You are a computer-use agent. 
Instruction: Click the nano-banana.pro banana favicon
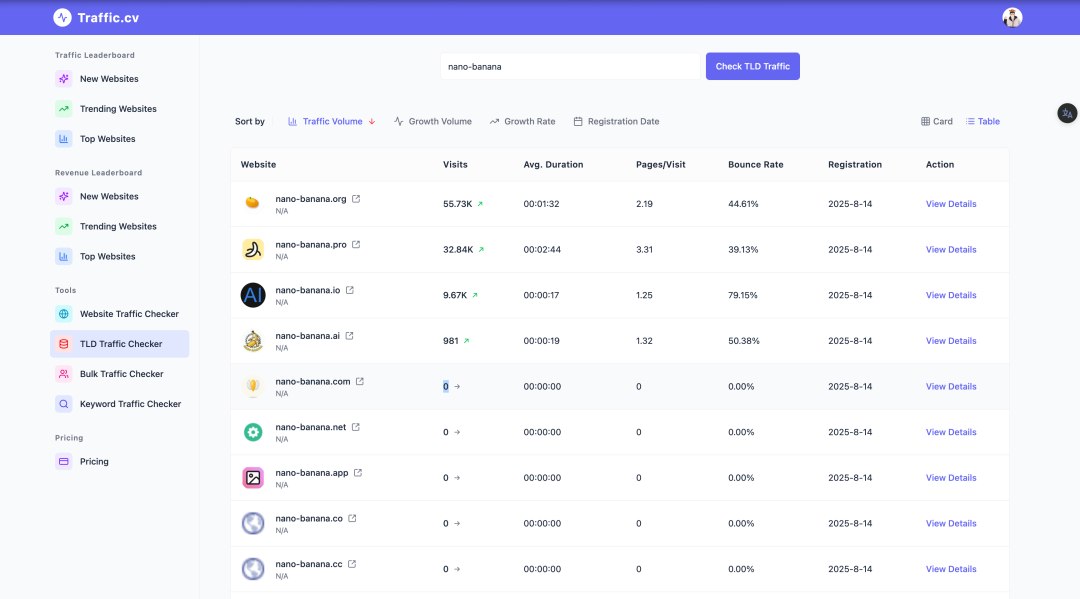(x=253, y=249)
